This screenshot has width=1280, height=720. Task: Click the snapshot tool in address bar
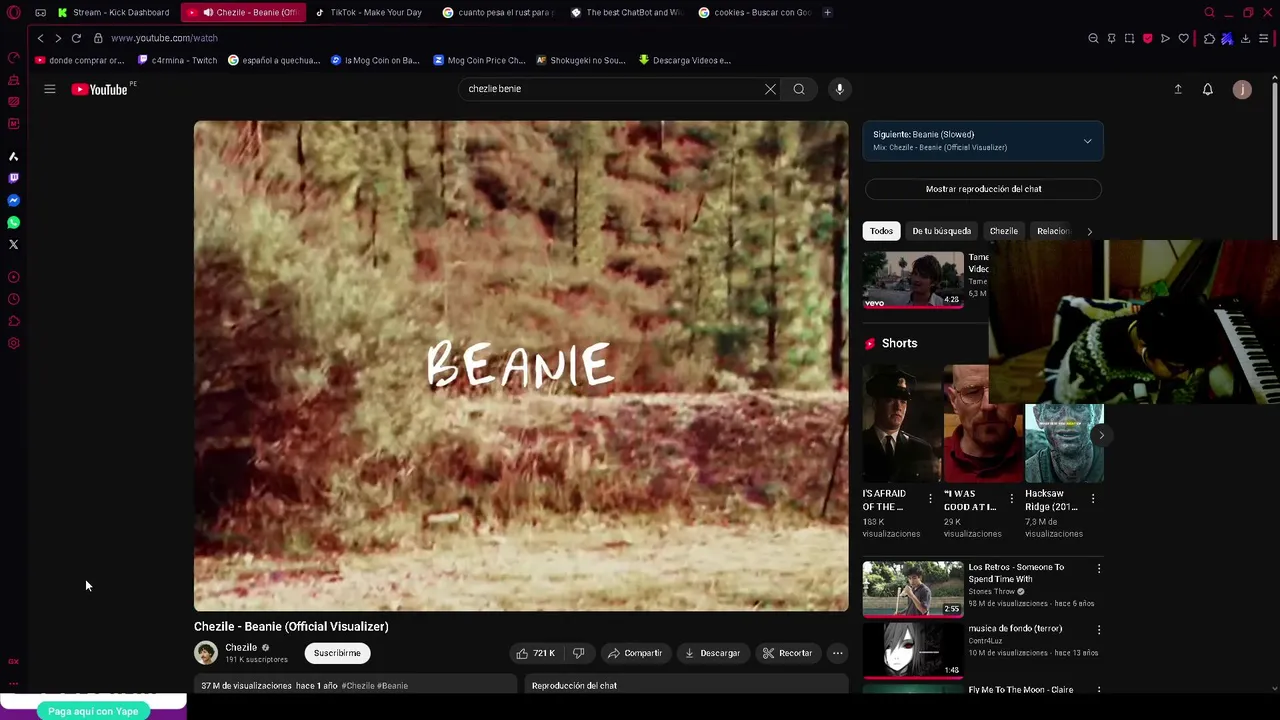tap(1129, 38)
